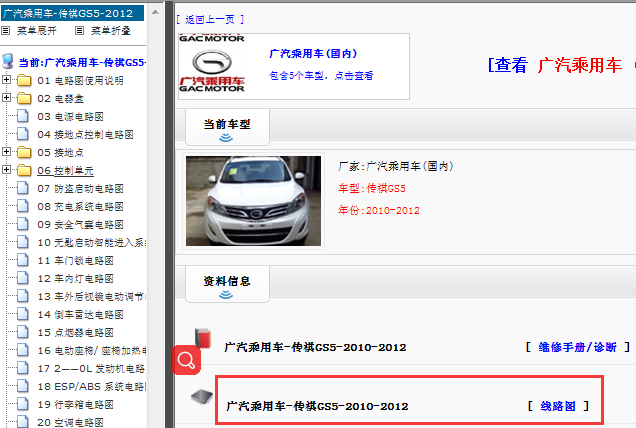Image resolution: width=636 pixels, height=428 pixels.
Task: Select the 资料信息 tab
Action: pyautogui.click(x=227, y=284)
